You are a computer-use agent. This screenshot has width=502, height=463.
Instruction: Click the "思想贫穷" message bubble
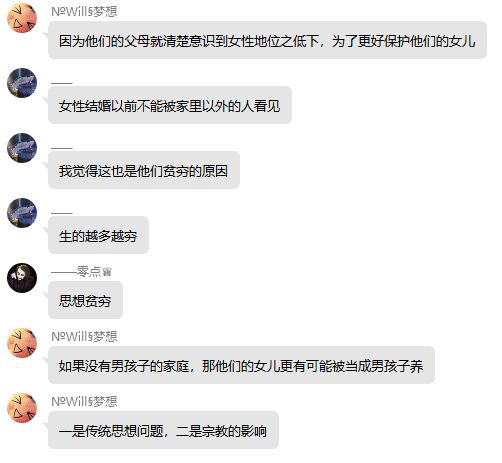pyautogui.click(x=86, y=300)
